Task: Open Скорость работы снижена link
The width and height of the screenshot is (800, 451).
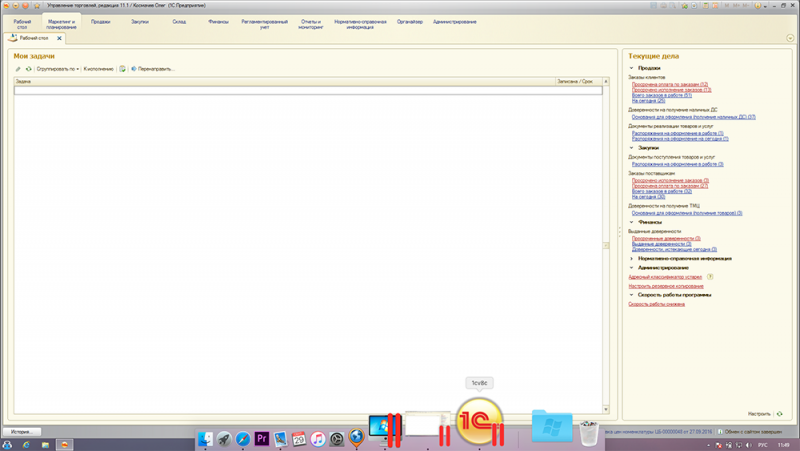Action: (x=657, y=304)
